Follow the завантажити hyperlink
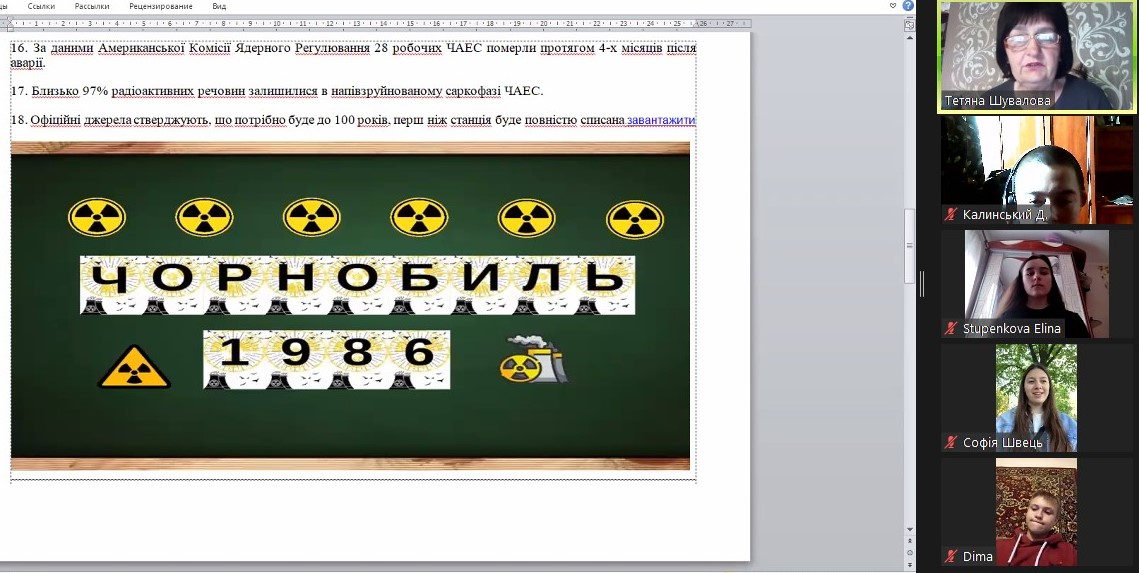The height and width of the screenshot is (573, 1139). (661, 120)
